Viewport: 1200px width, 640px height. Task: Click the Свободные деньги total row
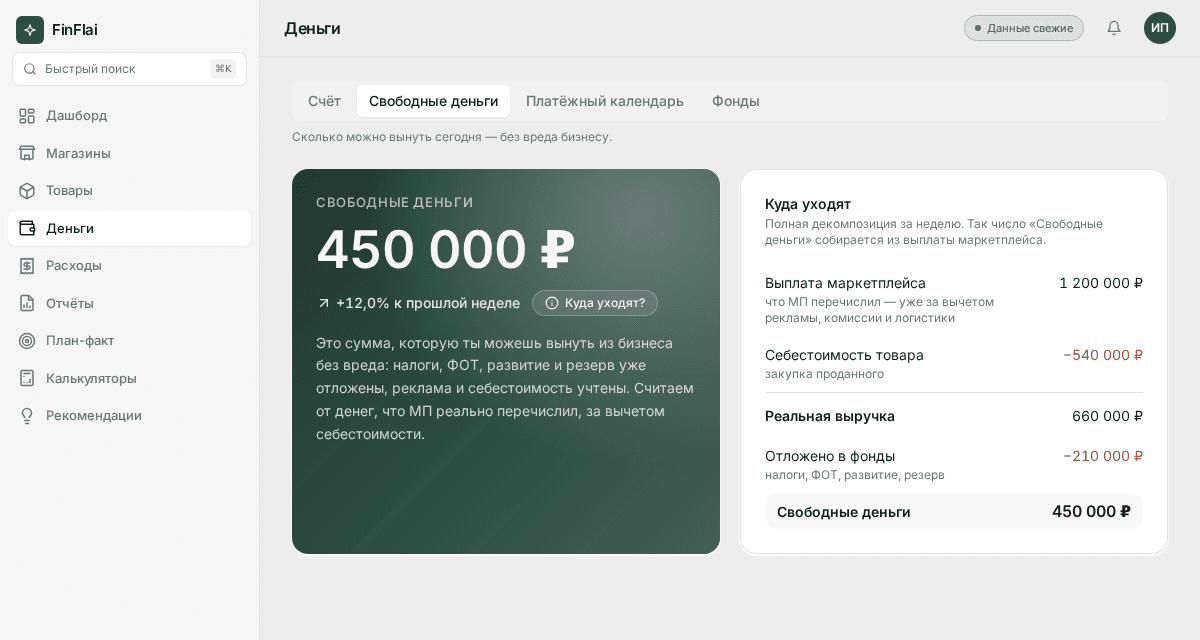pos(954,511)
